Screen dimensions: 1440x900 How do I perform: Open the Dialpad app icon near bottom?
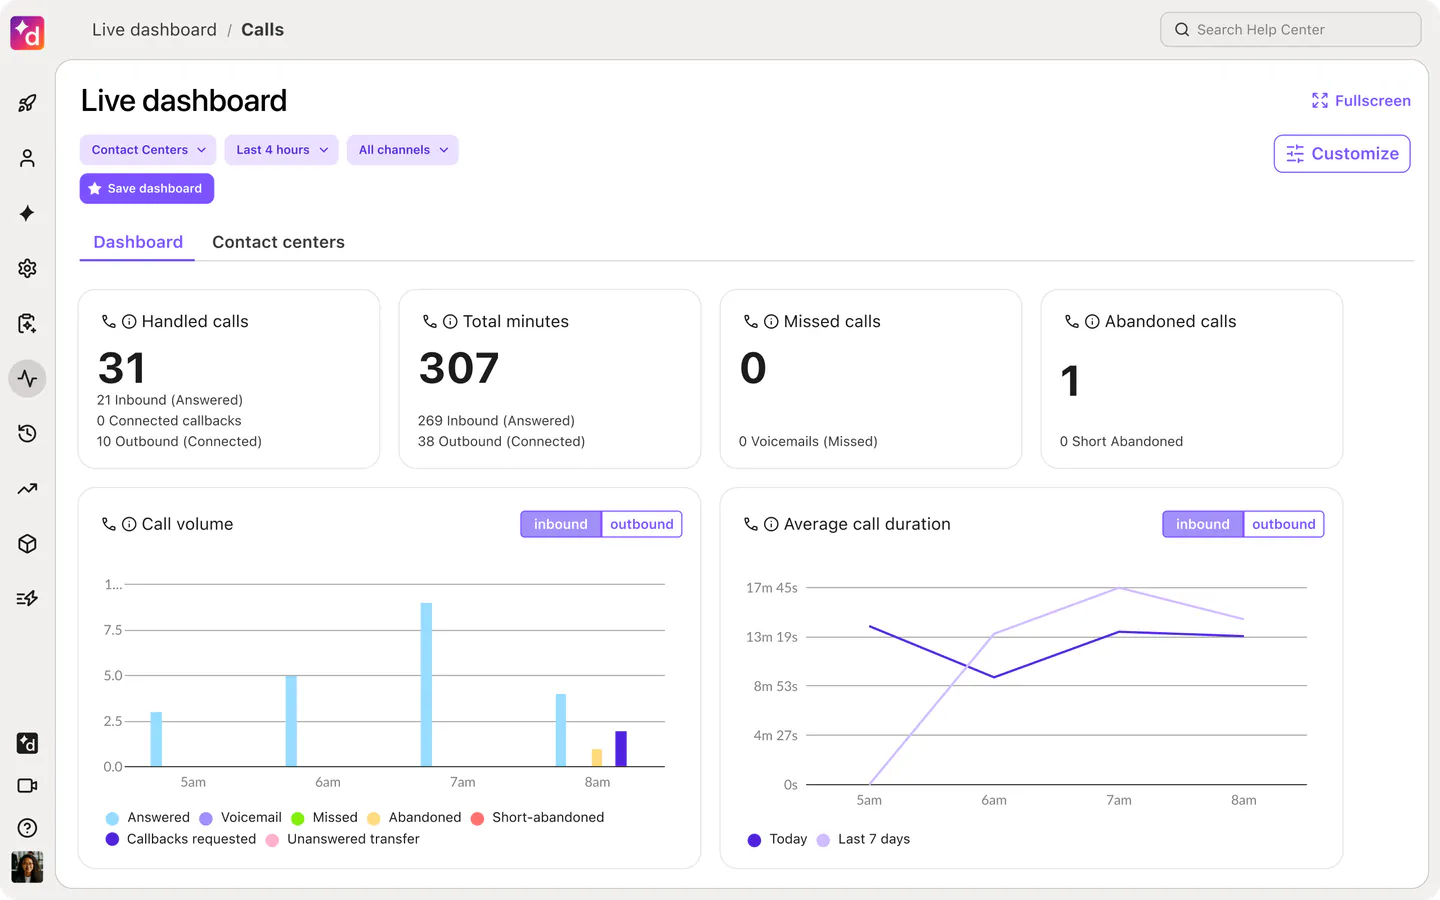click(x=27, y=743)
